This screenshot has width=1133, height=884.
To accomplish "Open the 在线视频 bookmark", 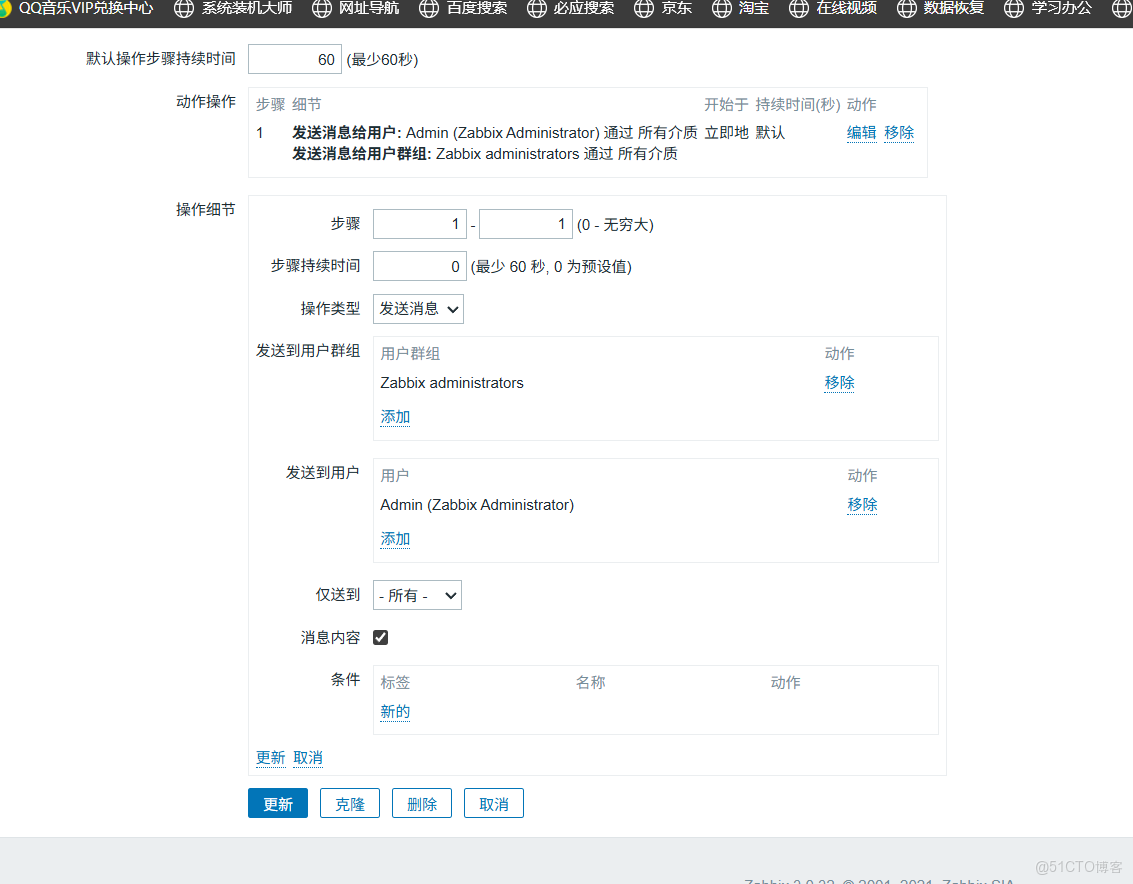I will [840, 10].
